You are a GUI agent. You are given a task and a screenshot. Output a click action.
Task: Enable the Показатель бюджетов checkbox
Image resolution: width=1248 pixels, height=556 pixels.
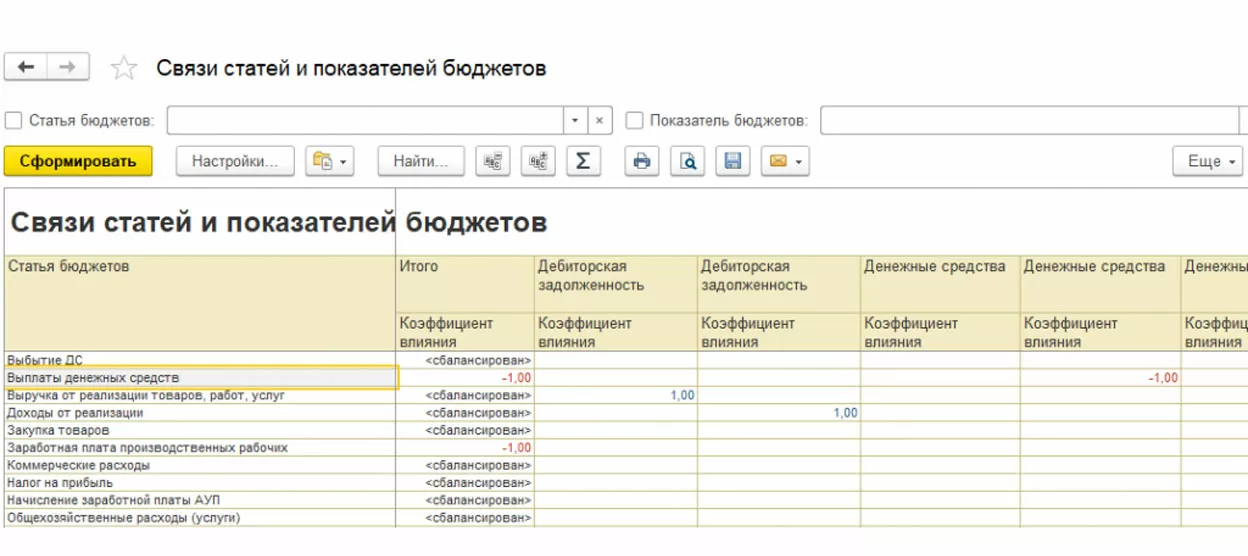click(634, 120)
